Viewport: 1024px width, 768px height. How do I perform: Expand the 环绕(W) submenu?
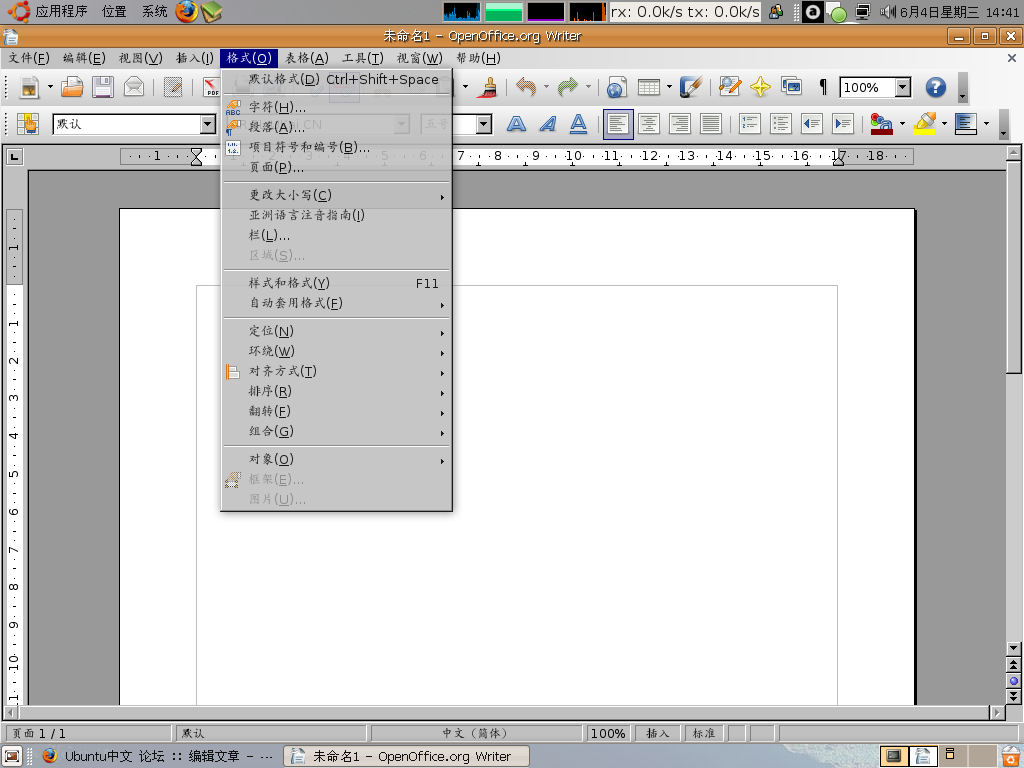click(x=336, y=351)
